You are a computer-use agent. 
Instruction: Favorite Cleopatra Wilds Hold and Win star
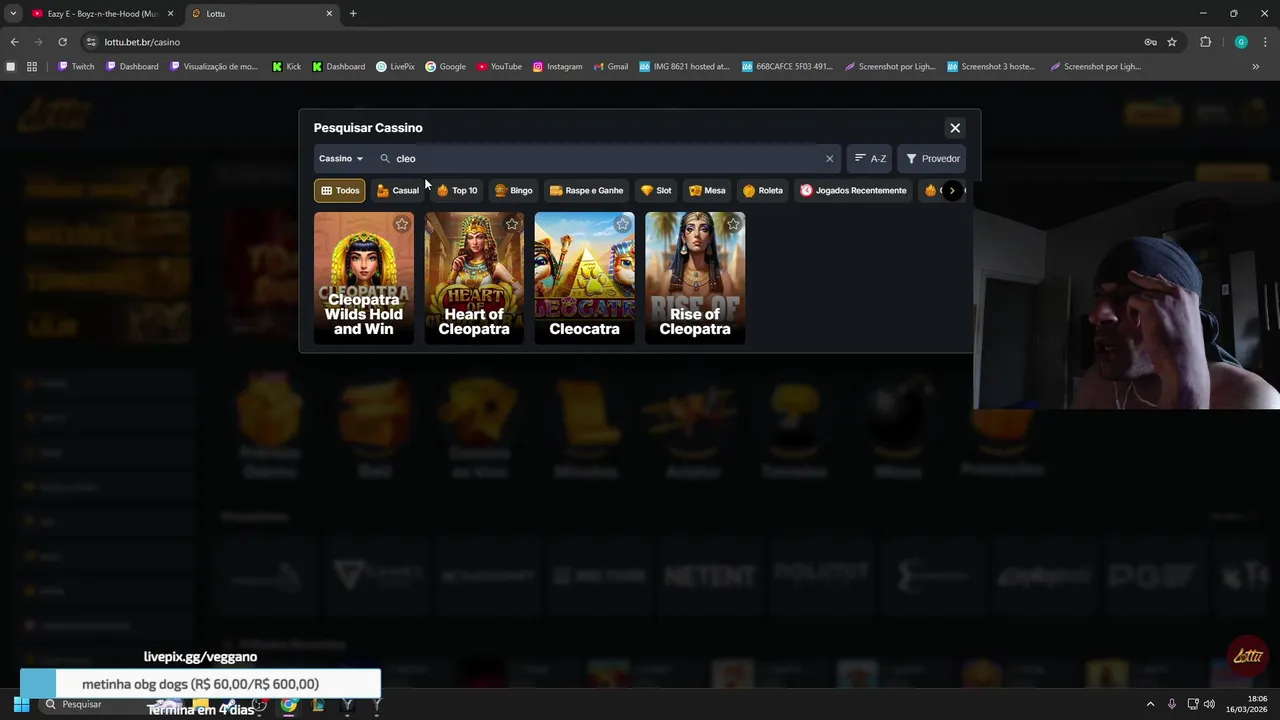[x=401, y=224]
